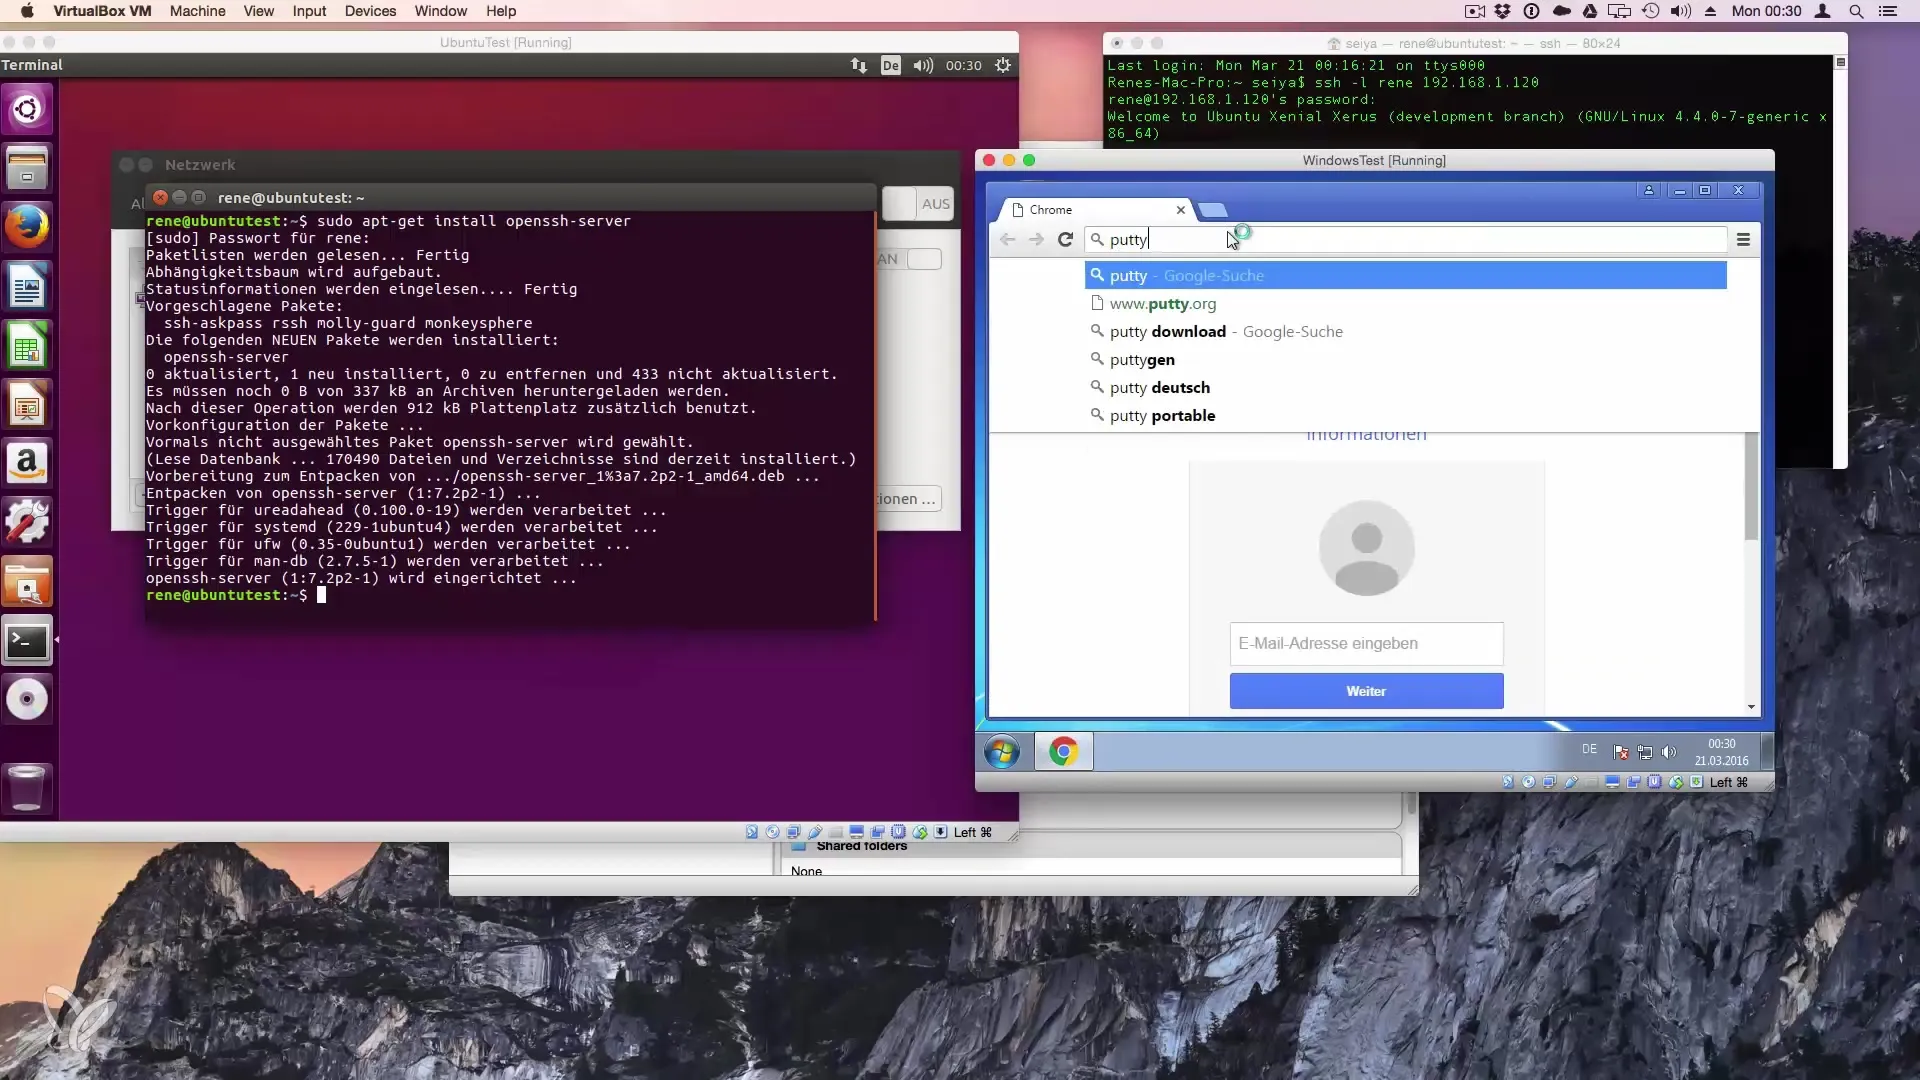Open Dropbox menu bar icon
This screenshot has width=1920, height=1080.
coord(1502,11)
